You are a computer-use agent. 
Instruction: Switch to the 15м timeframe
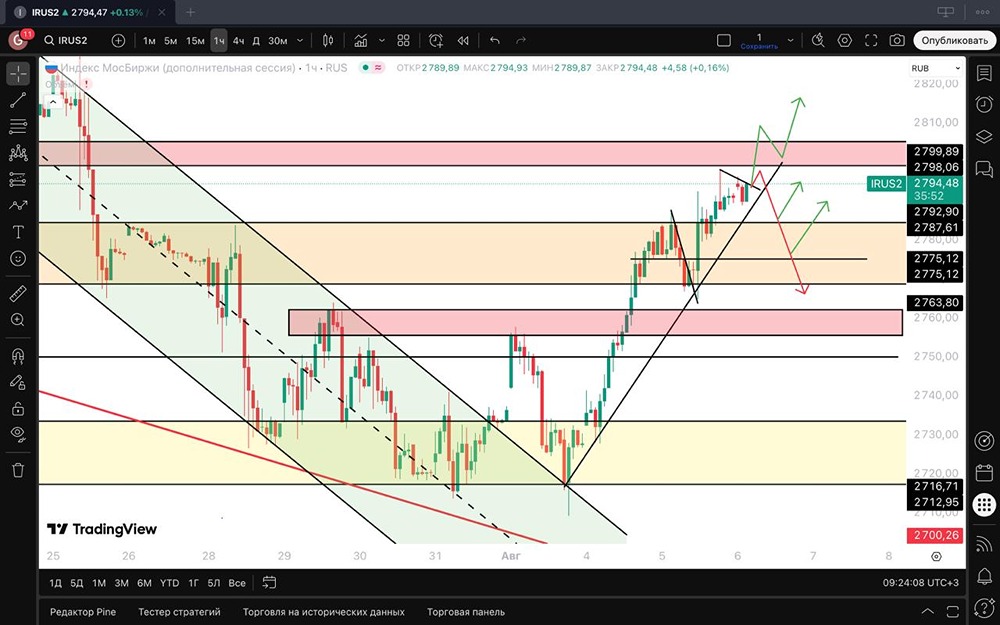coord(195,40)
